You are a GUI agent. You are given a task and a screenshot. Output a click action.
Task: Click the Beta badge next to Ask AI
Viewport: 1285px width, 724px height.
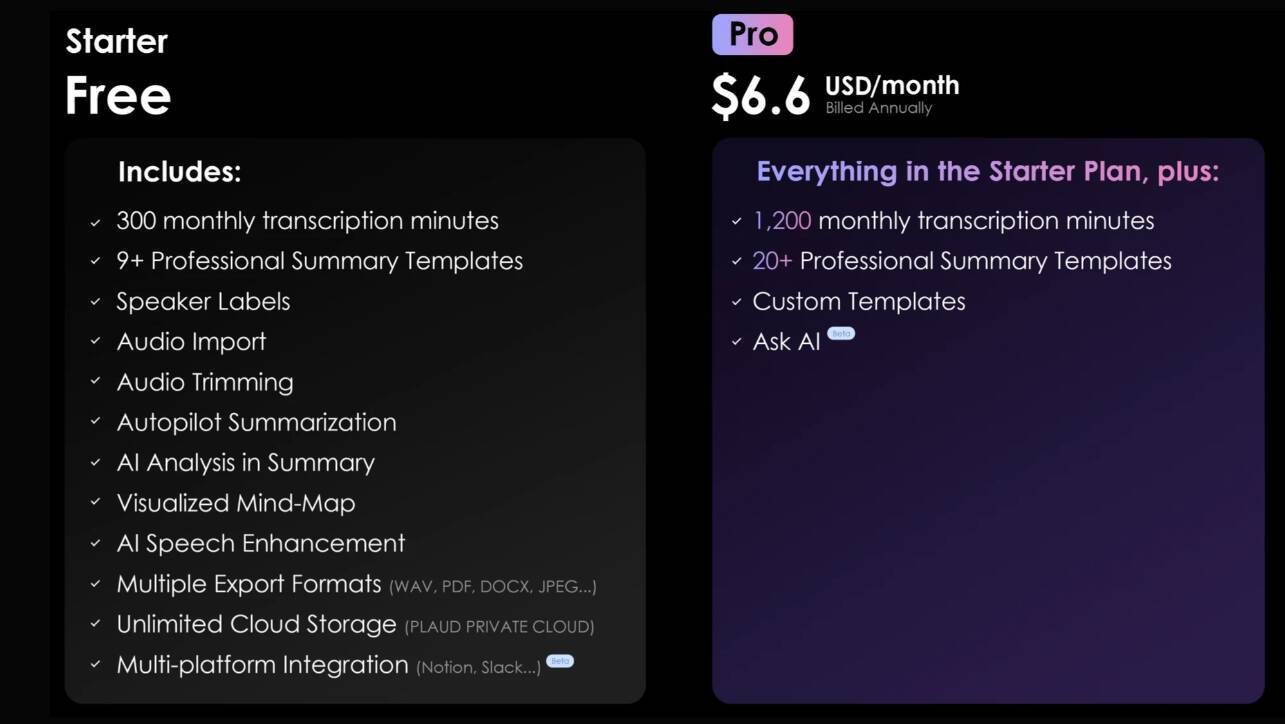click(x=841, y=333)
